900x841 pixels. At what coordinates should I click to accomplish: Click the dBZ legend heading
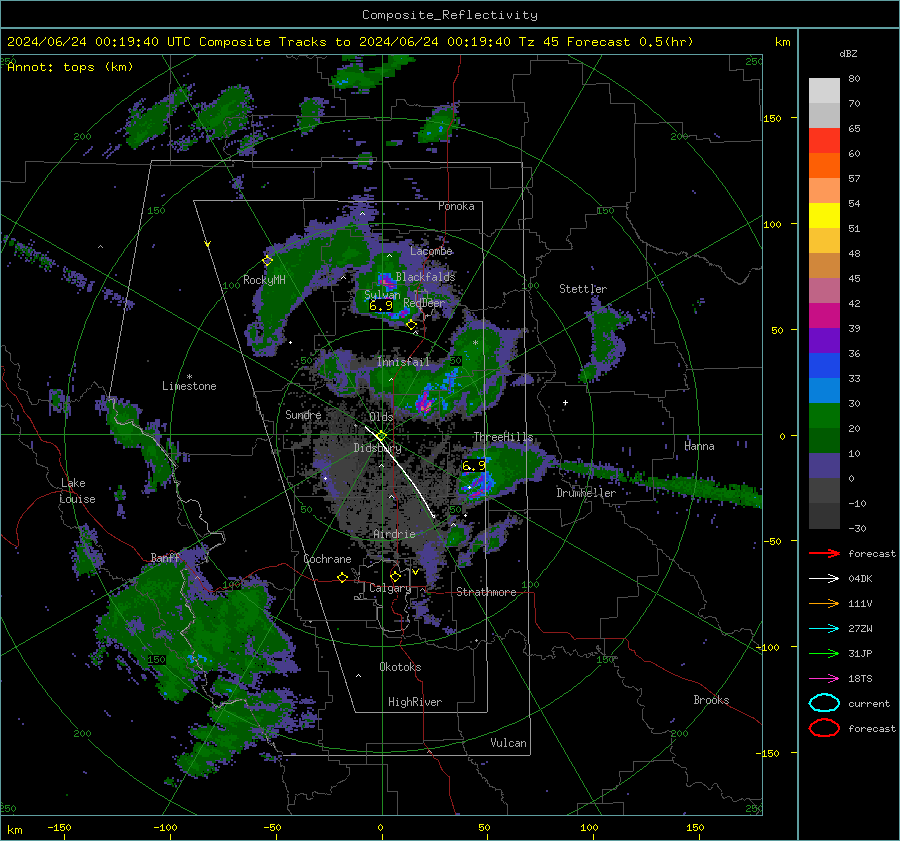pos(848,53)
